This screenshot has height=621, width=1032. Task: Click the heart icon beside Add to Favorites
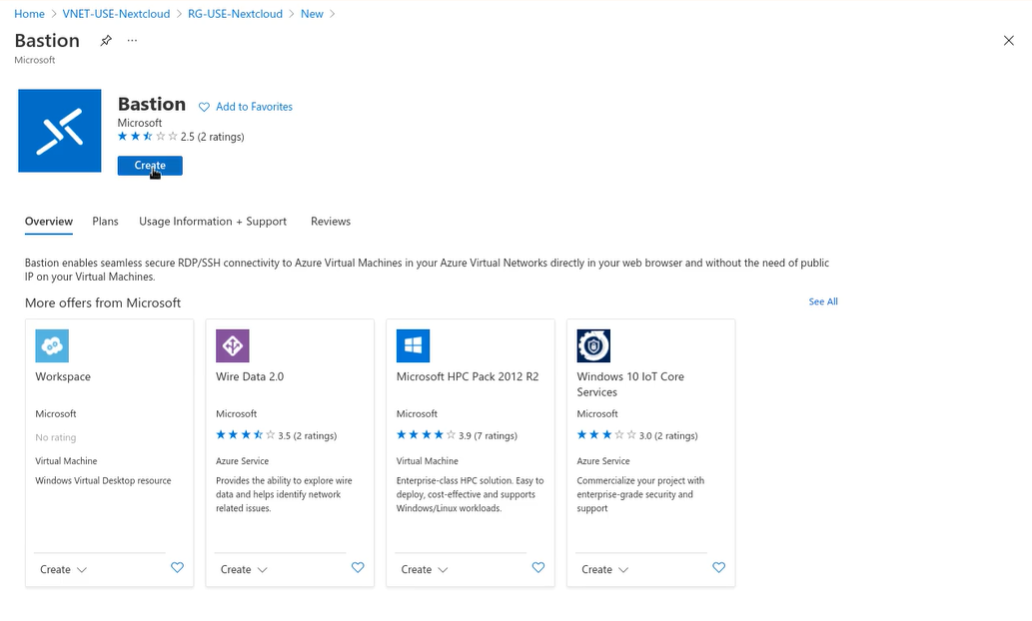(x=204, y=107)
